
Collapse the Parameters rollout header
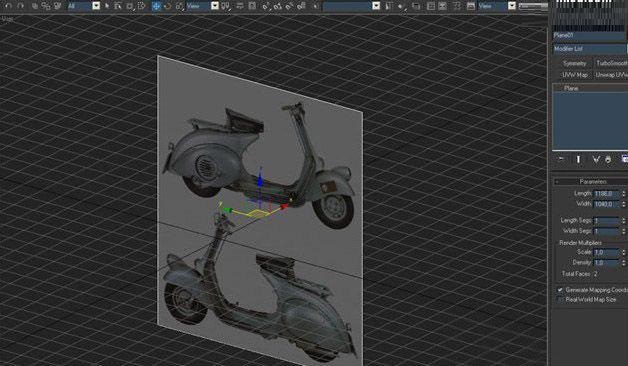pyautogui.click(x=591, y=182)
